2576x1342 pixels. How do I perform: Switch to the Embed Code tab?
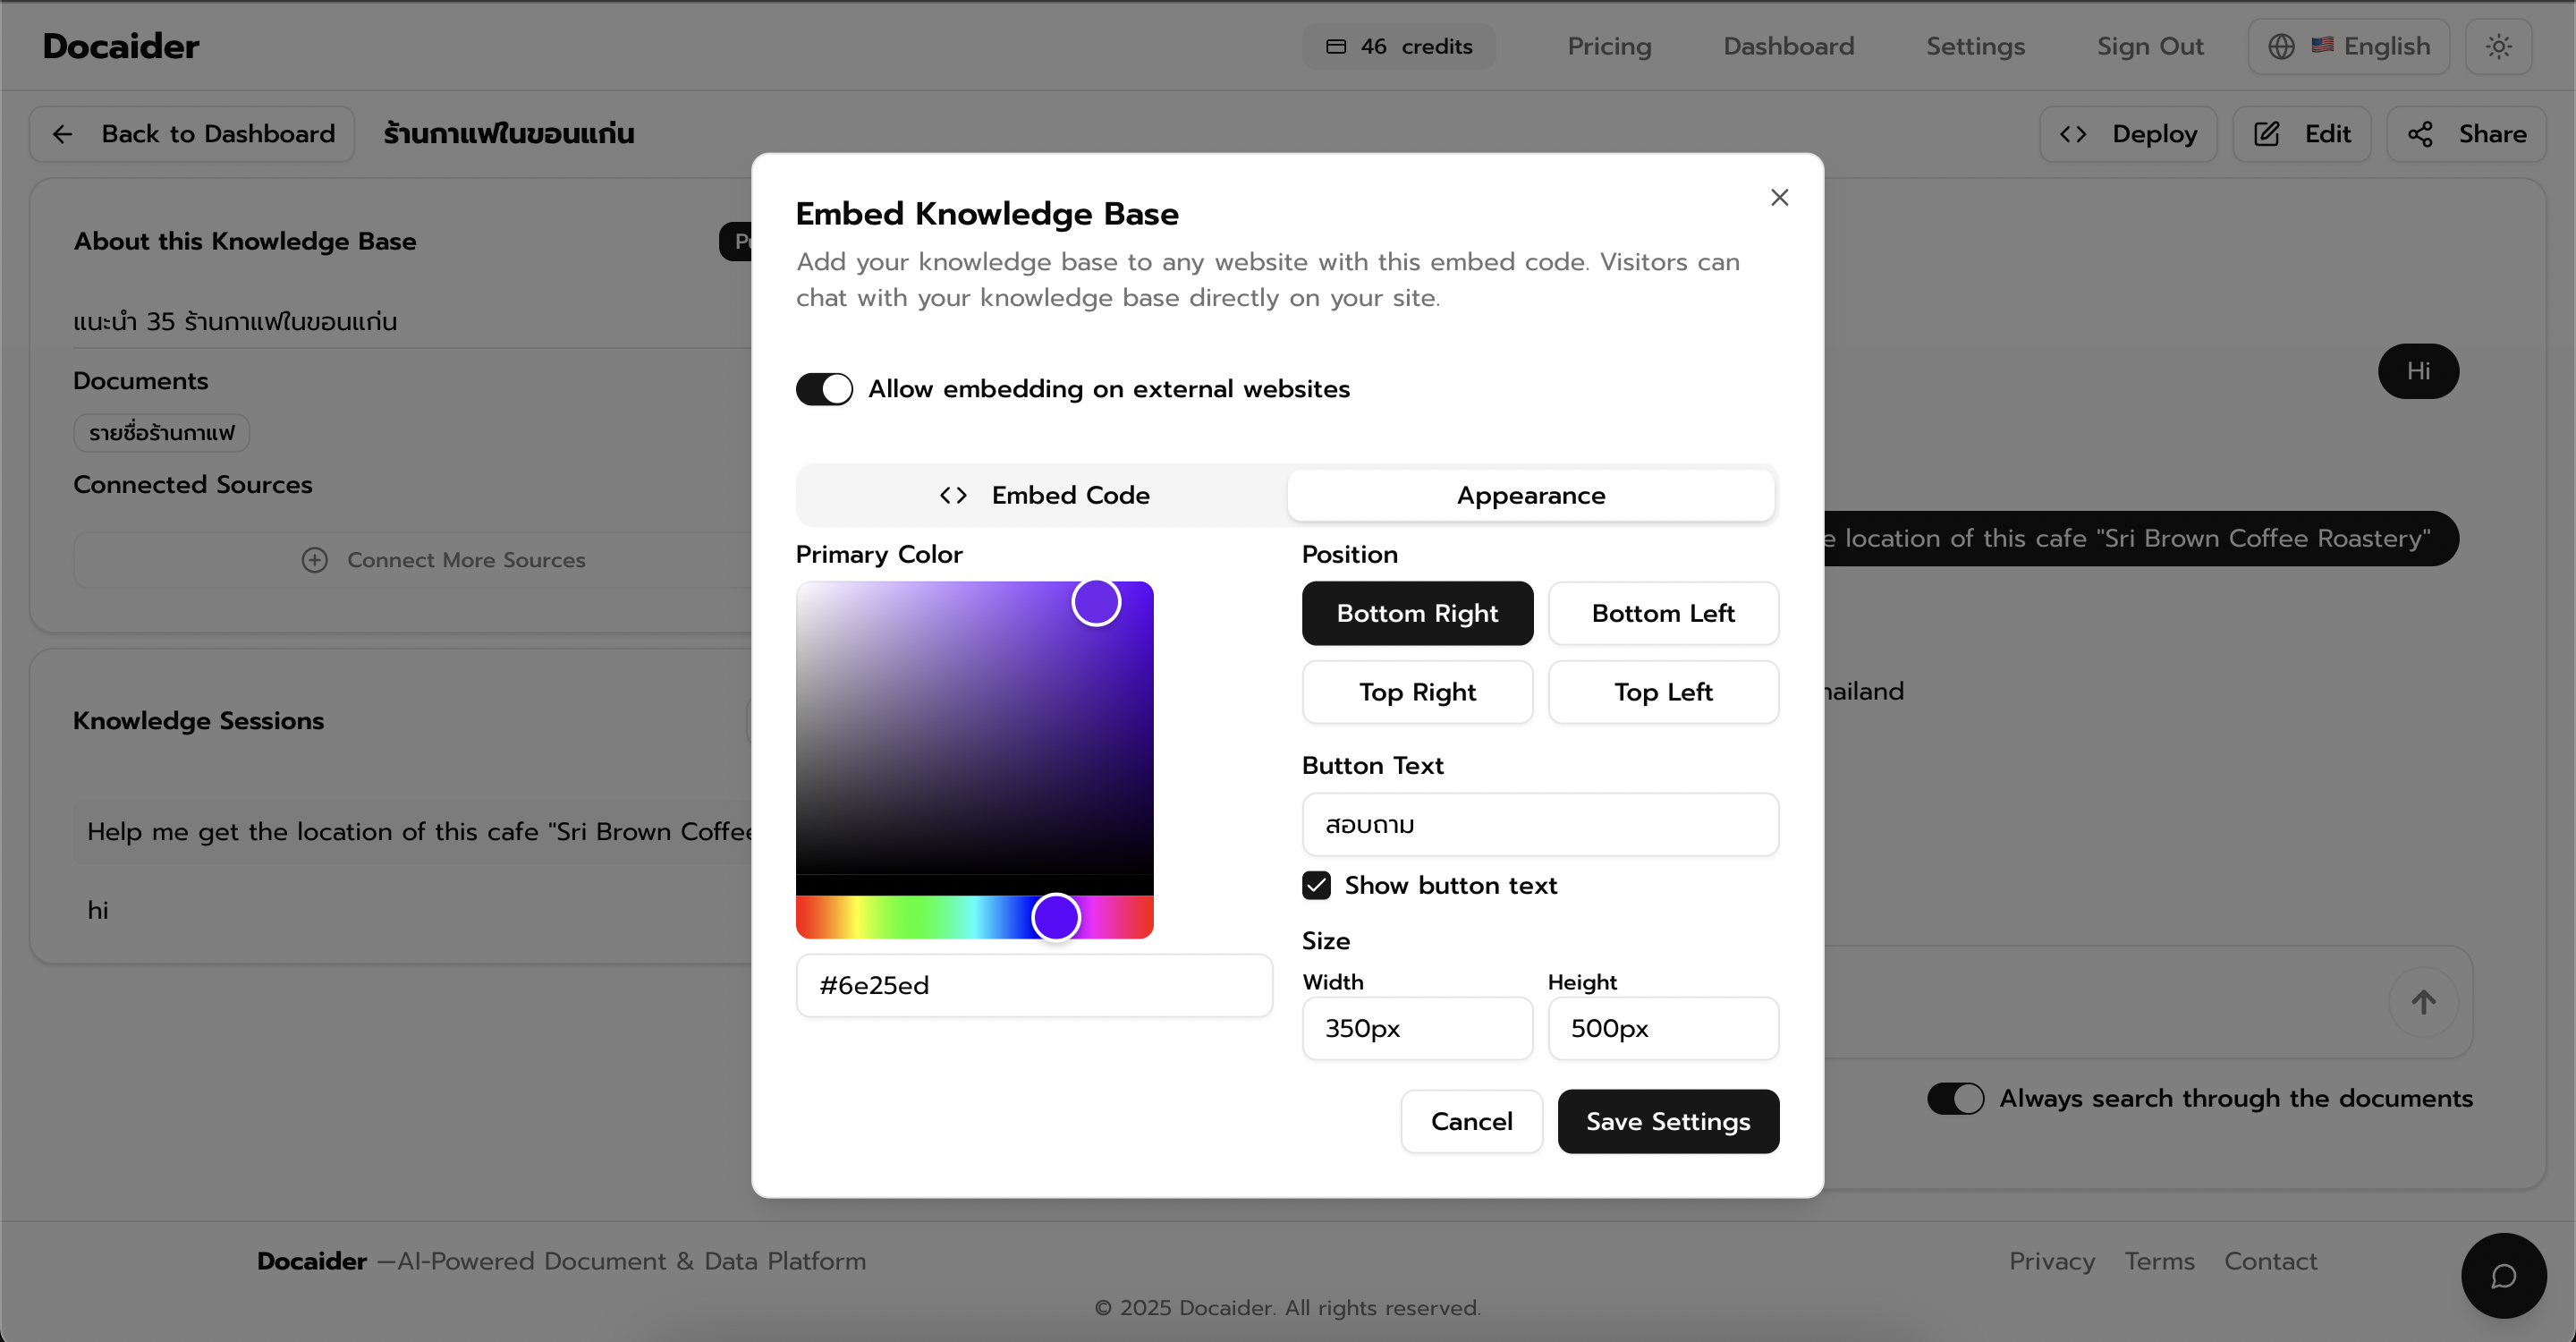point(1044,495)
